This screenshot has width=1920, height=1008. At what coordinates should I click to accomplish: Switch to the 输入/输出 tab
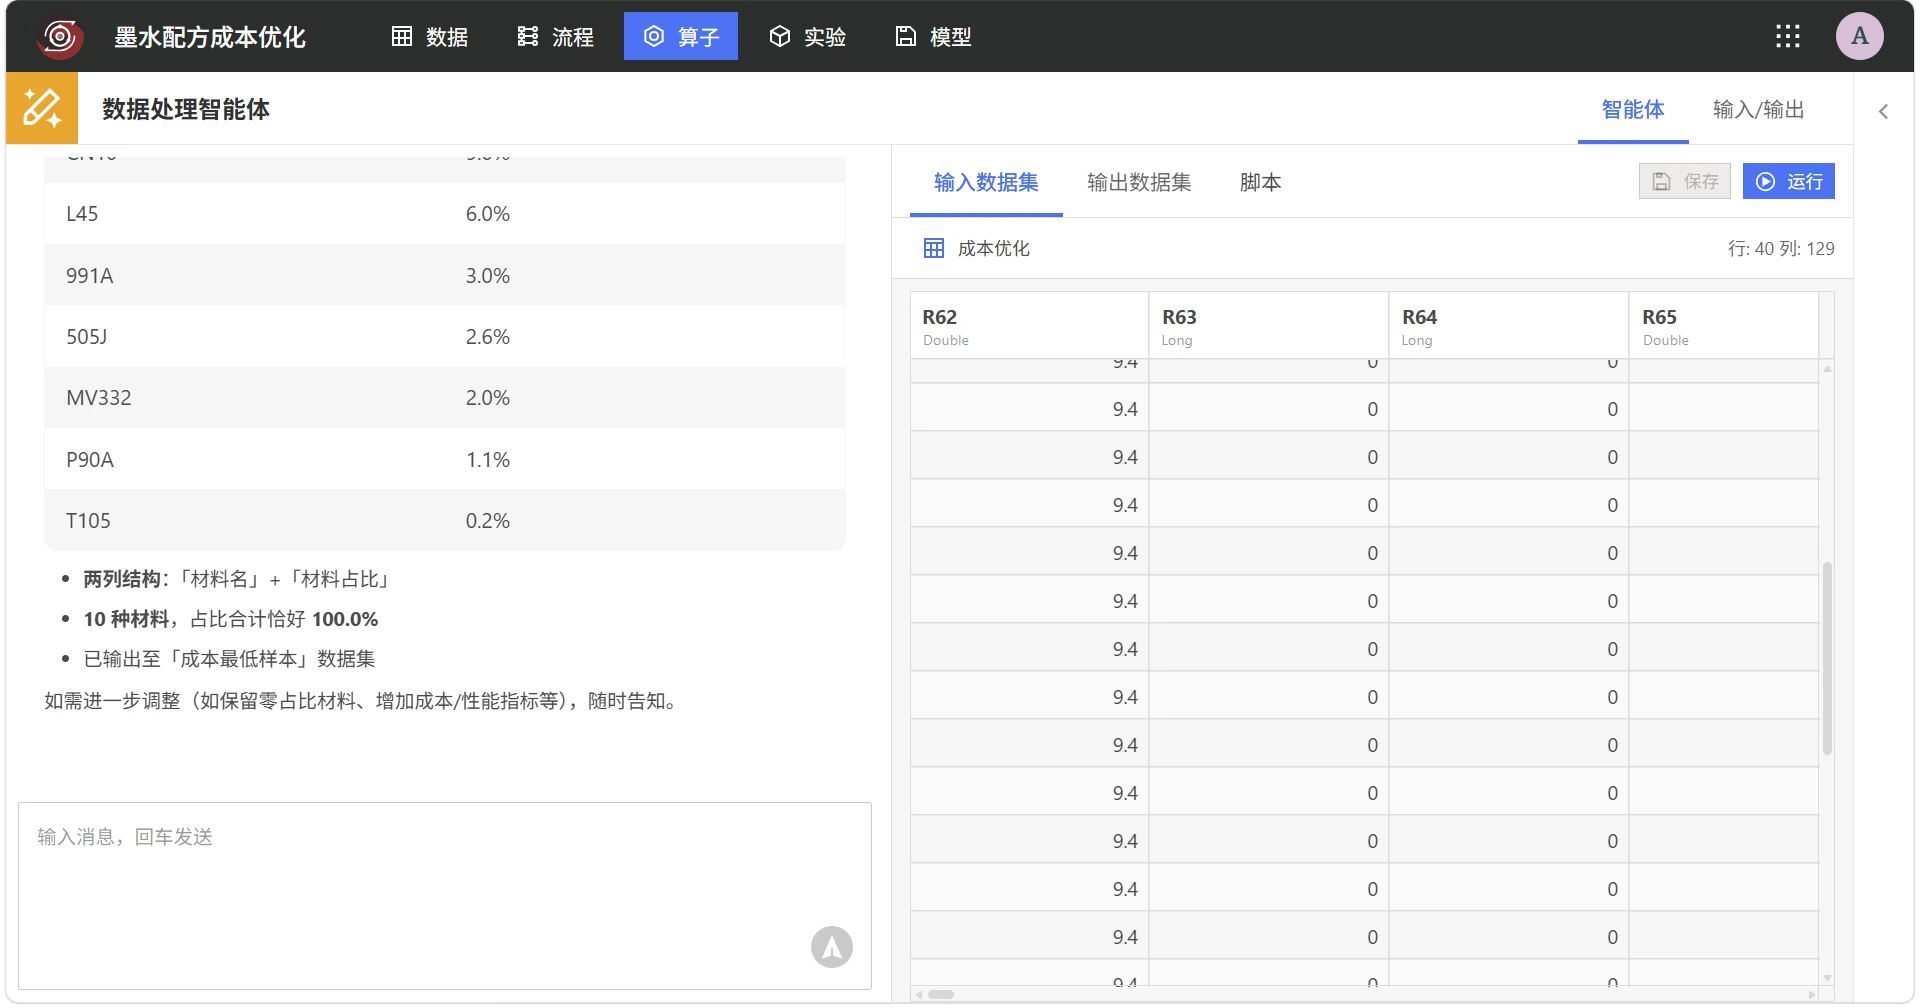1759,110
